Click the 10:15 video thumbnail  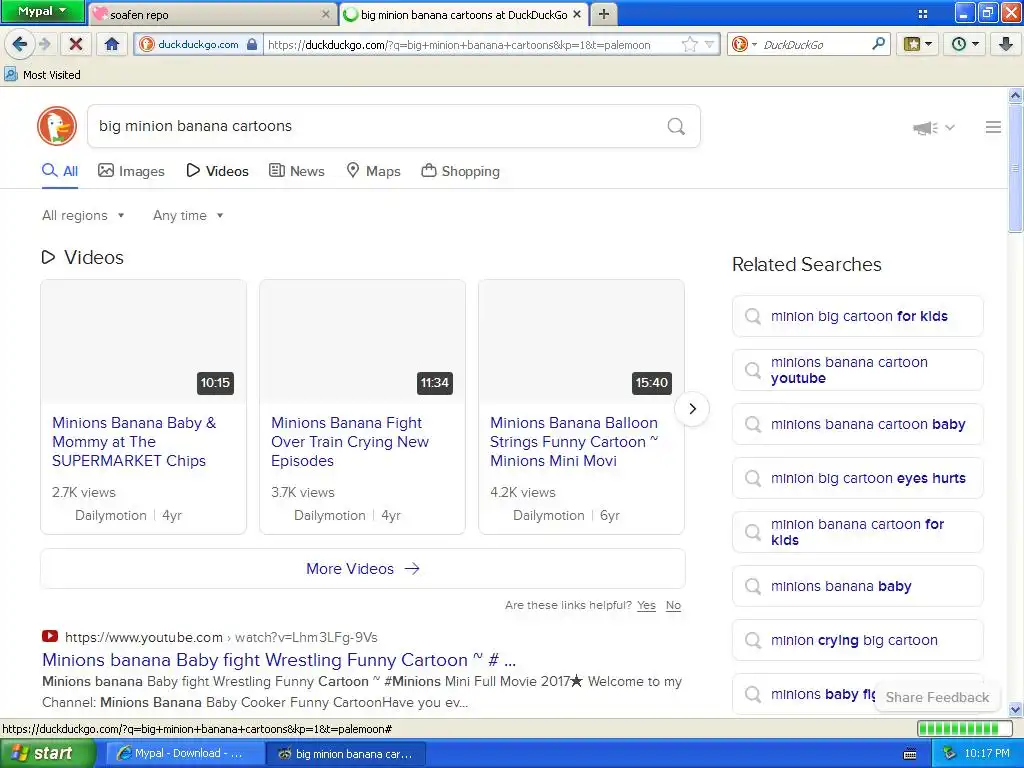tap(144, 342)
